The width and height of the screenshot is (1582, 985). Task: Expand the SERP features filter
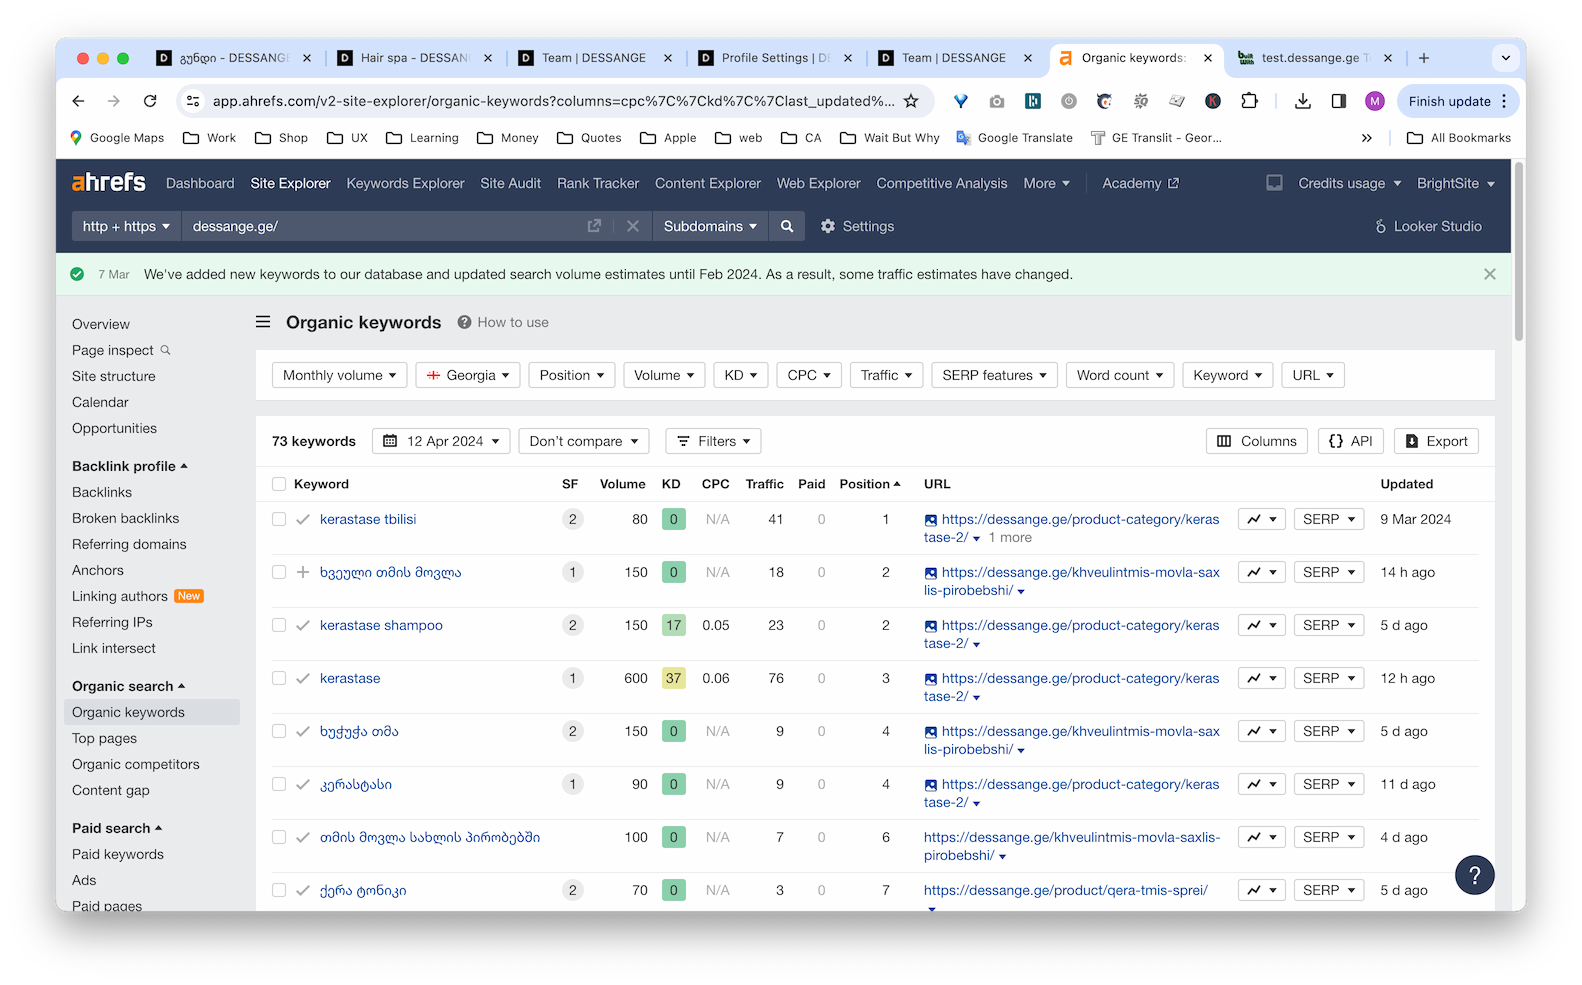(x=994, y=375)
